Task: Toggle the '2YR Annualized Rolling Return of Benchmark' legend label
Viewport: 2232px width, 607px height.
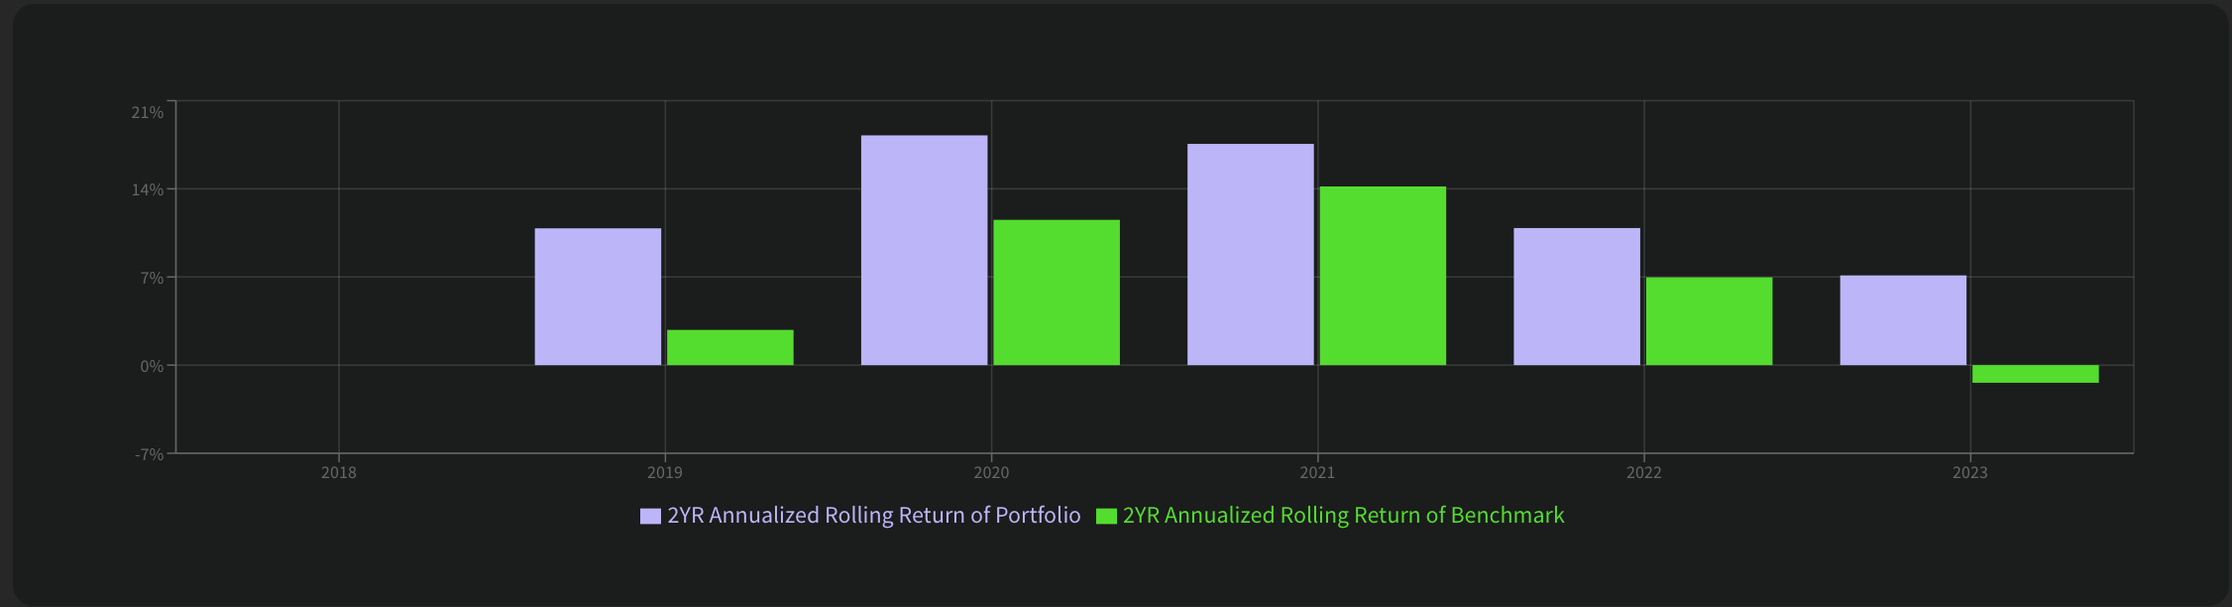Action: tap(1343, 515)
